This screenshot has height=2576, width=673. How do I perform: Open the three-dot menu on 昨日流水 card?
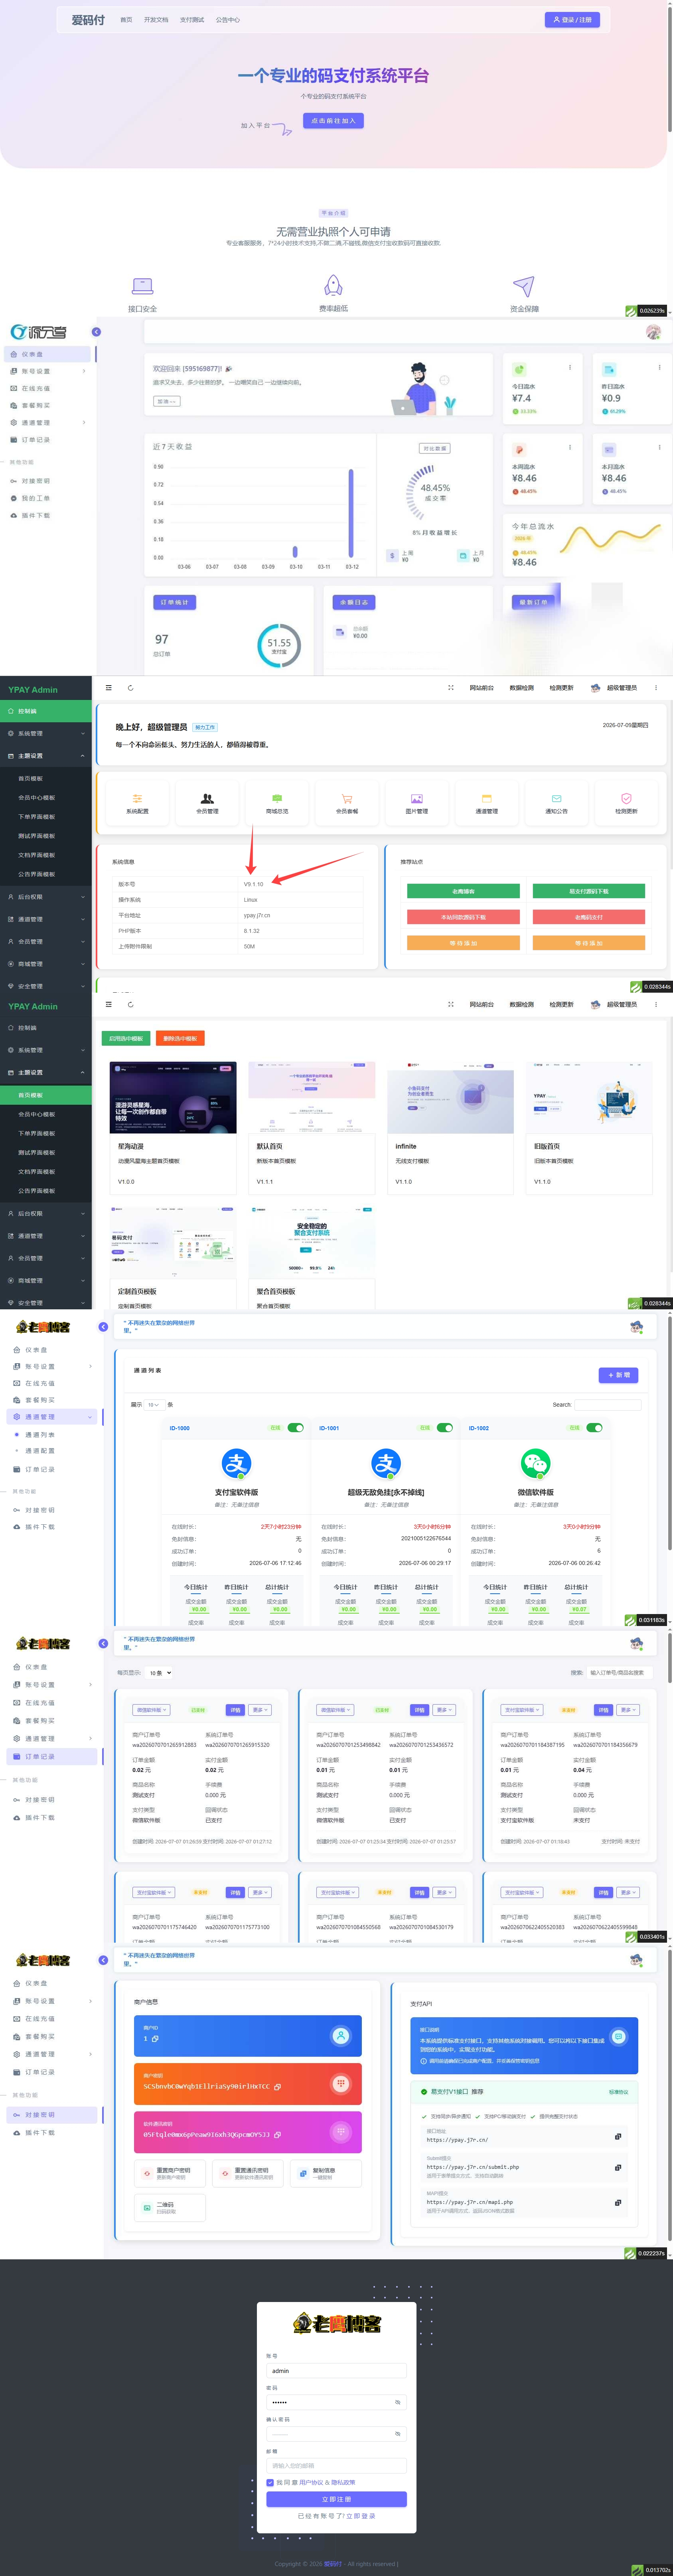coord(659,367)
